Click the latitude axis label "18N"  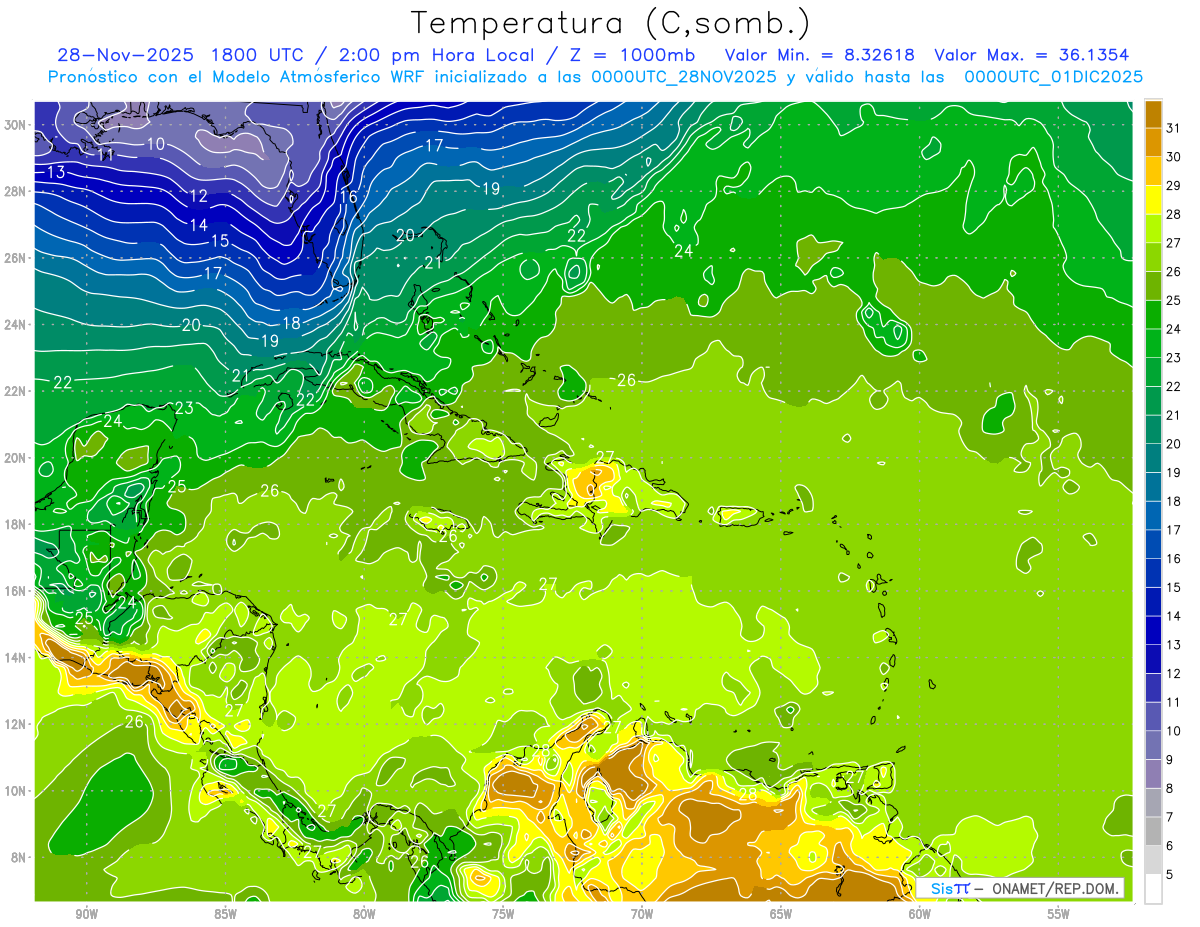coord(15,525)
